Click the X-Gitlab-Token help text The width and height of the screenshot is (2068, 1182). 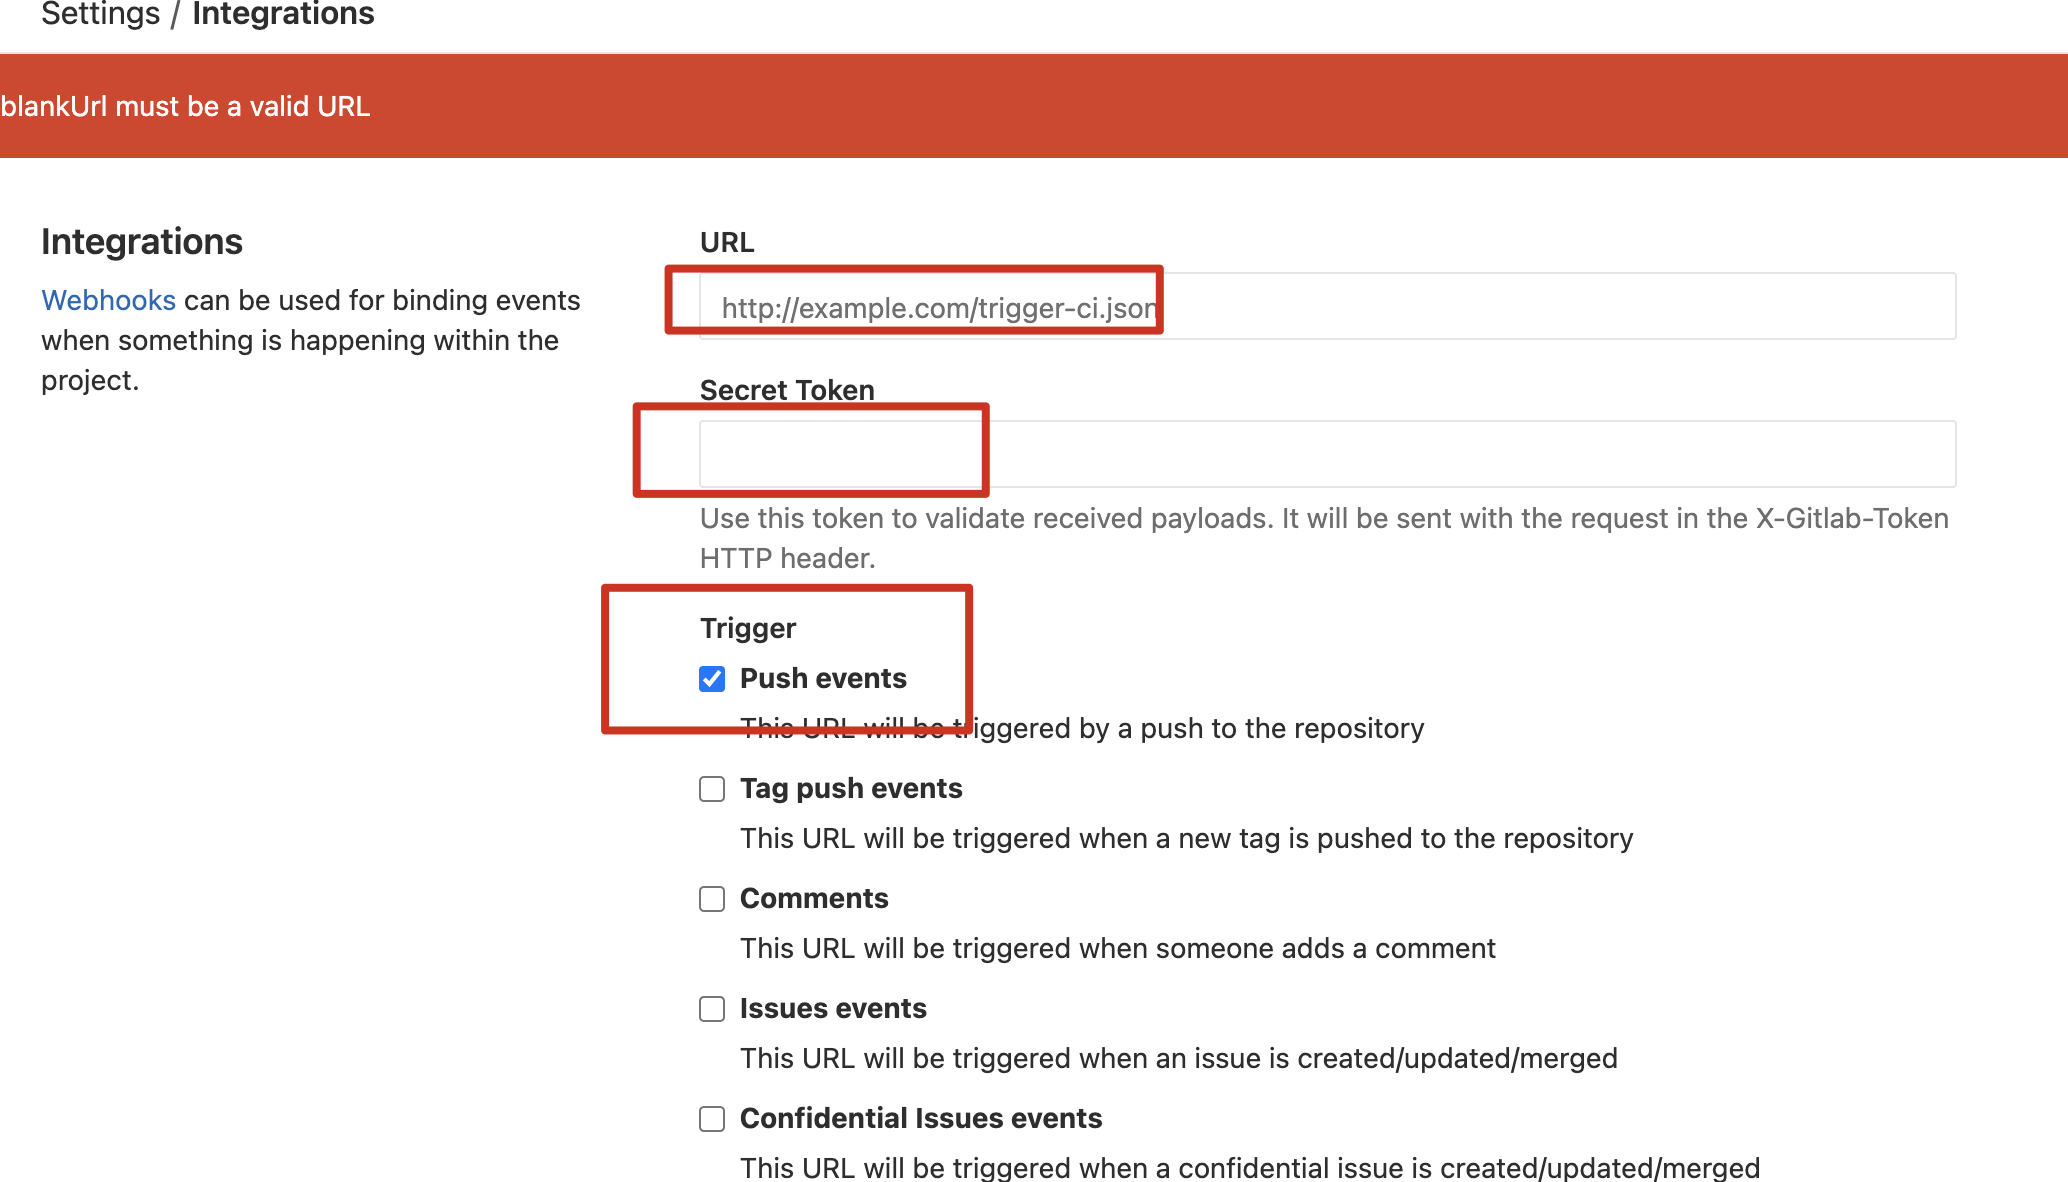pyautogui.click(x=1324, y=538)
